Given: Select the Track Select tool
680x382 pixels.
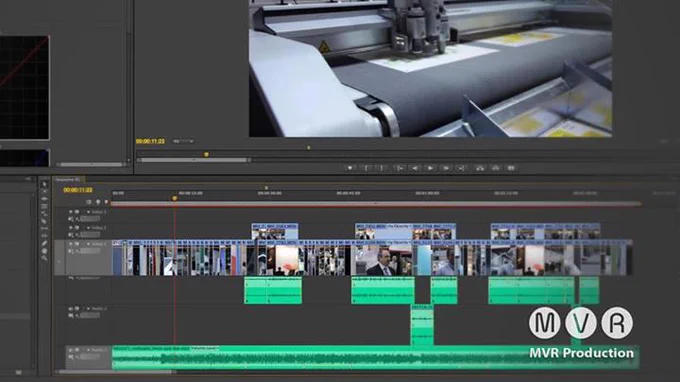Looking at the screenshot, I should [x=44, y=191].
